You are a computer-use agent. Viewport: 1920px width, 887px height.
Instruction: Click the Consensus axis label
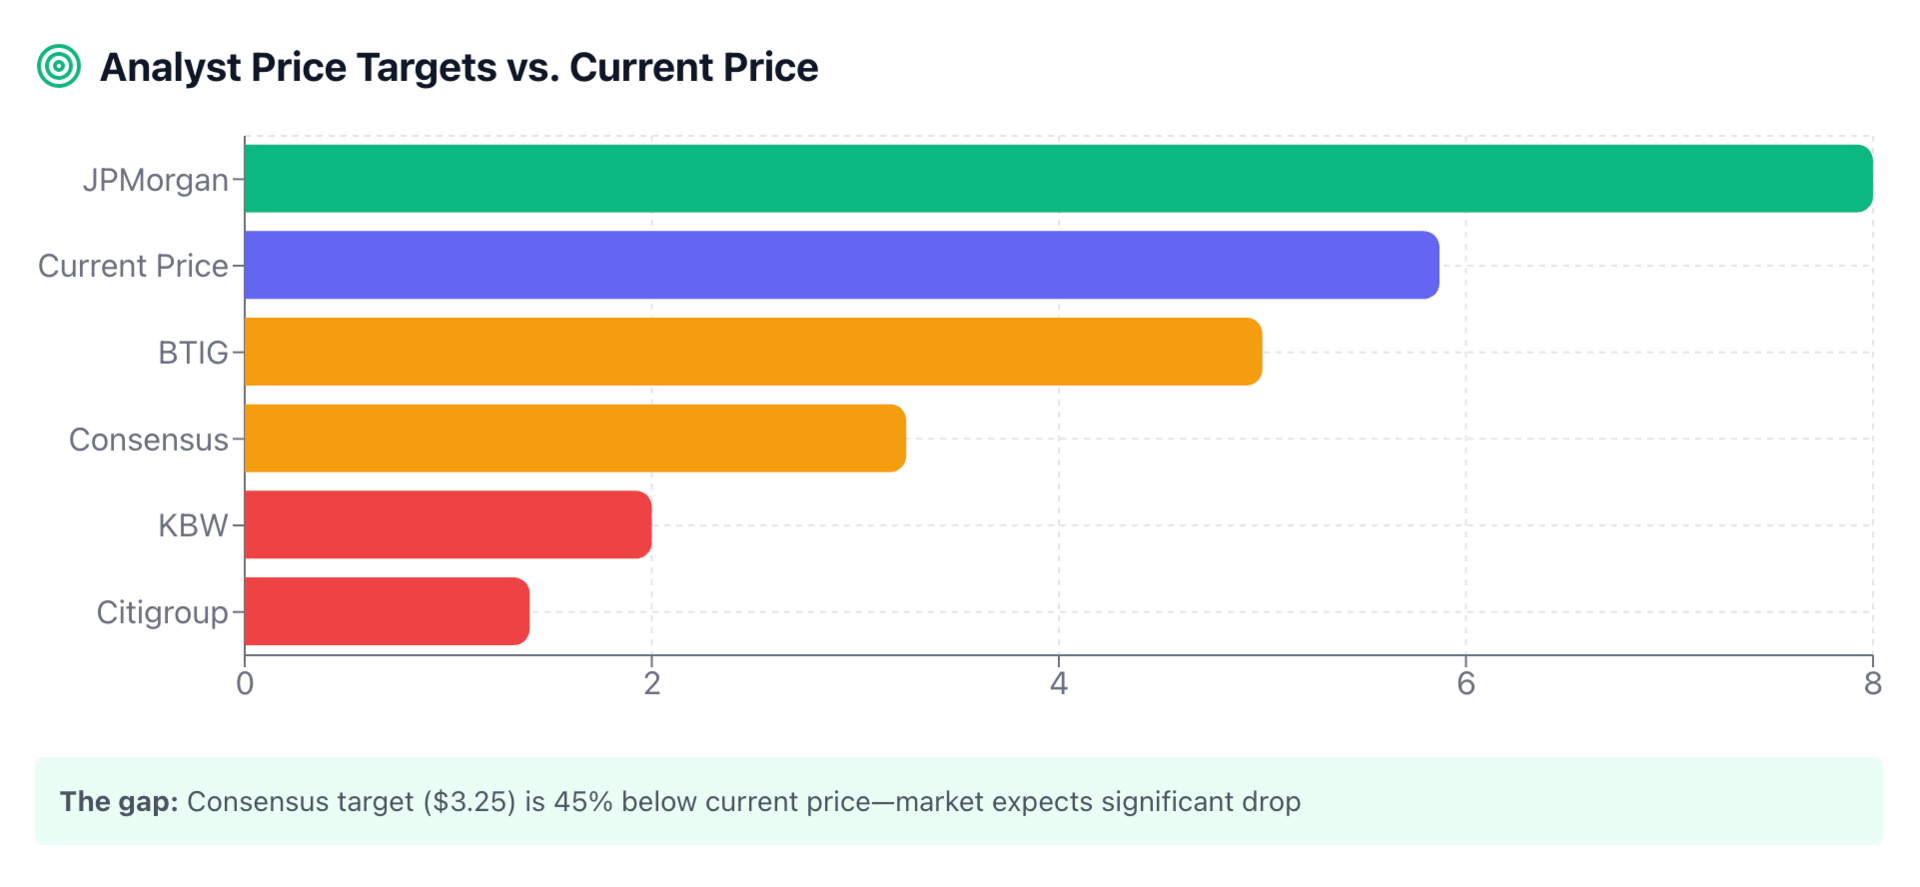148,440
